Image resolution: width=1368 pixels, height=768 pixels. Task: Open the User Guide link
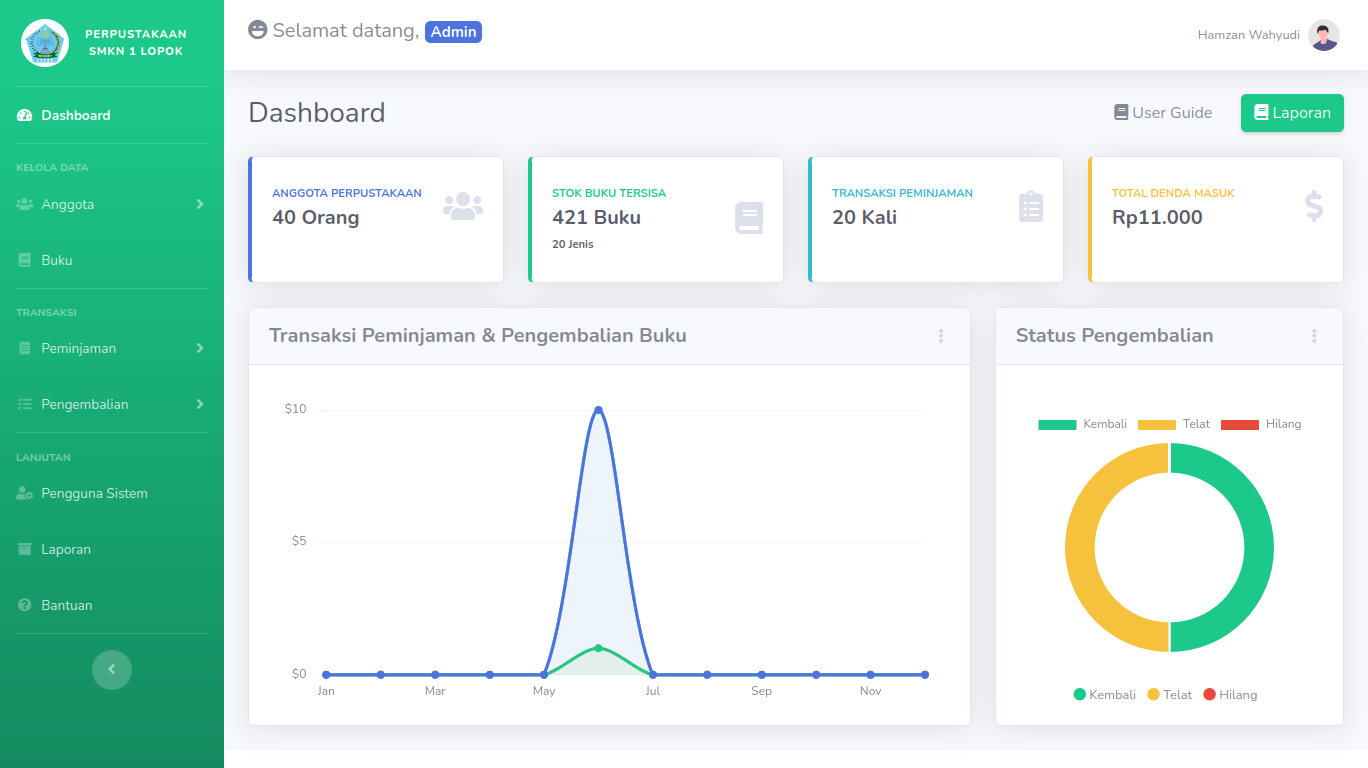[1162, 113]
